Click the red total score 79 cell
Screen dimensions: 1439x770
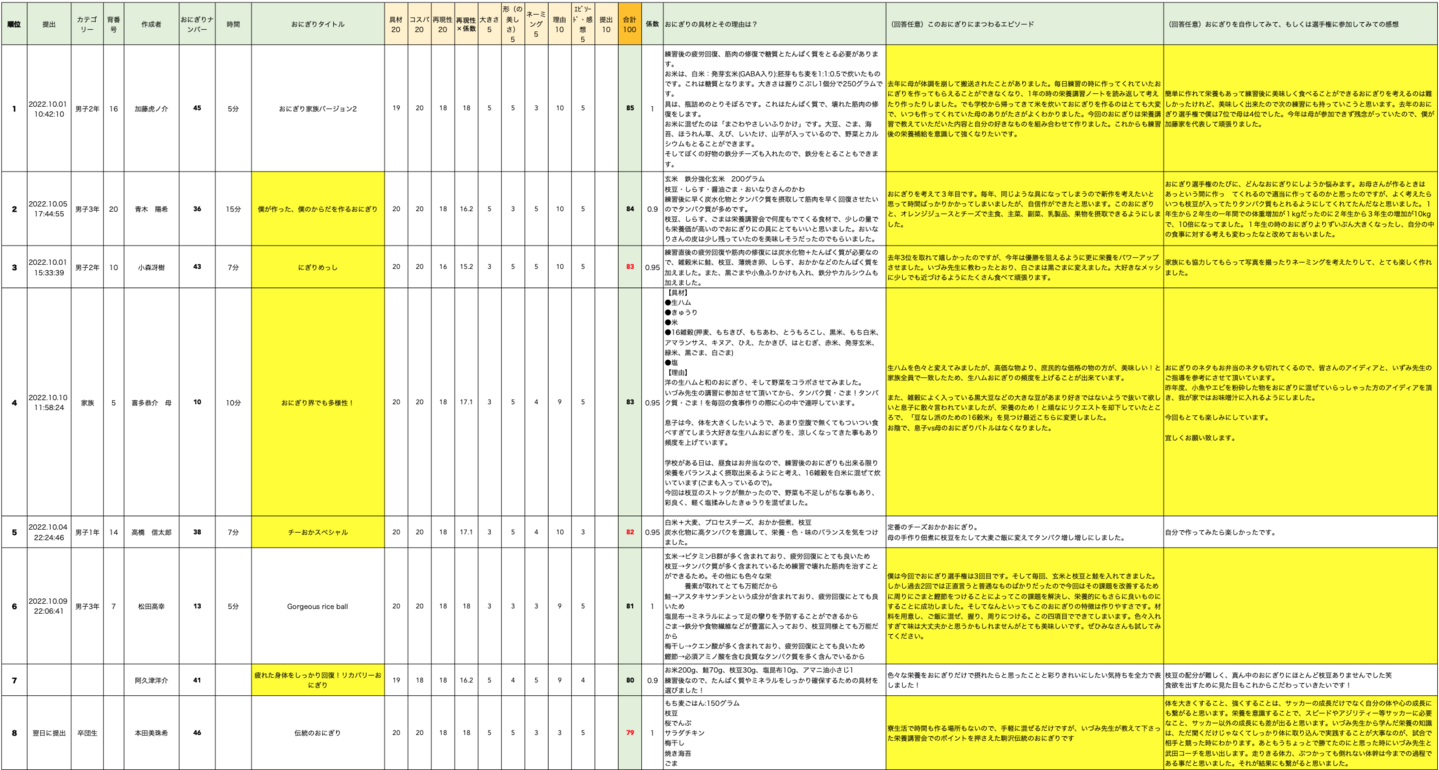[629, 733]
